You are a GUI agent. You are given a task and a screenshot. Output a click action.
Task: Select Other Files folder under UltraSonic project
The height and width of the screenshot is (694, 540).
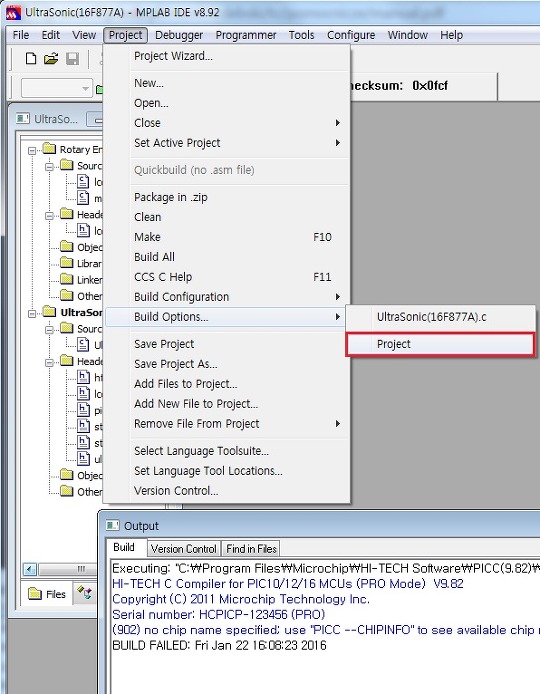click(81, 492)
